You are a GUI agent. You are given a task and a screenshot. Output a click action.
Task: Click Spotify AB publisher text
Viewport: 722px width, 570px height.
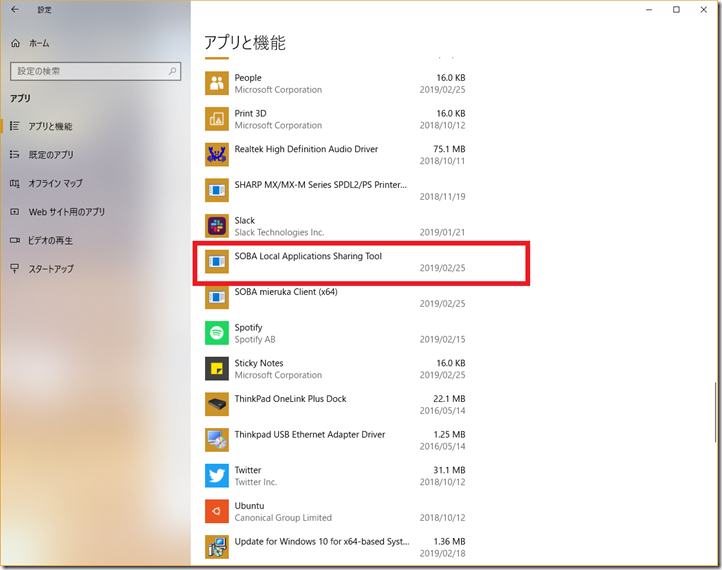coord(255,339)
